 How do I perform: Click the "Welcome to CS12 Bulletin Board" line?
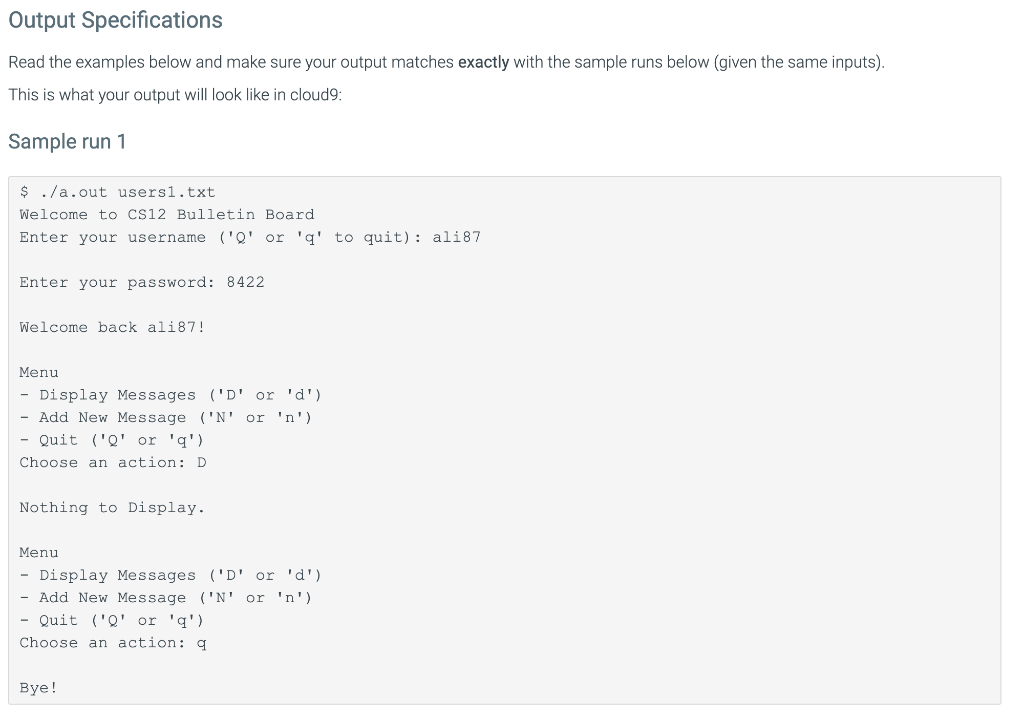point(167,214)
